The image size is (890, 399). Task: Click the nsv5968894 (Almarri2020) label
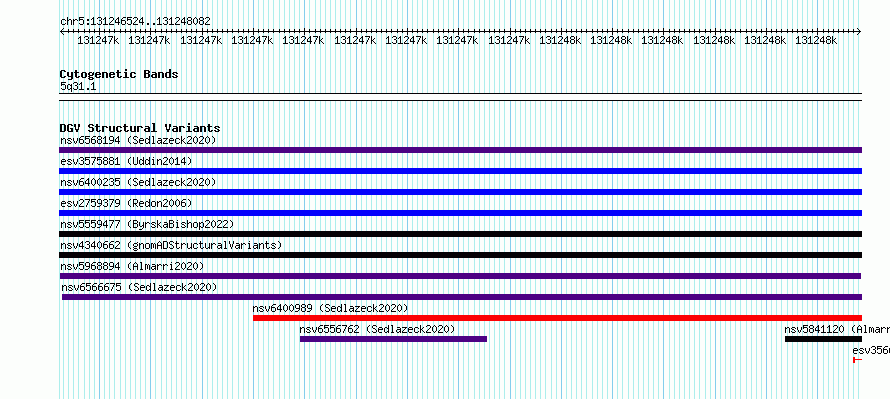tap(132, 266)
